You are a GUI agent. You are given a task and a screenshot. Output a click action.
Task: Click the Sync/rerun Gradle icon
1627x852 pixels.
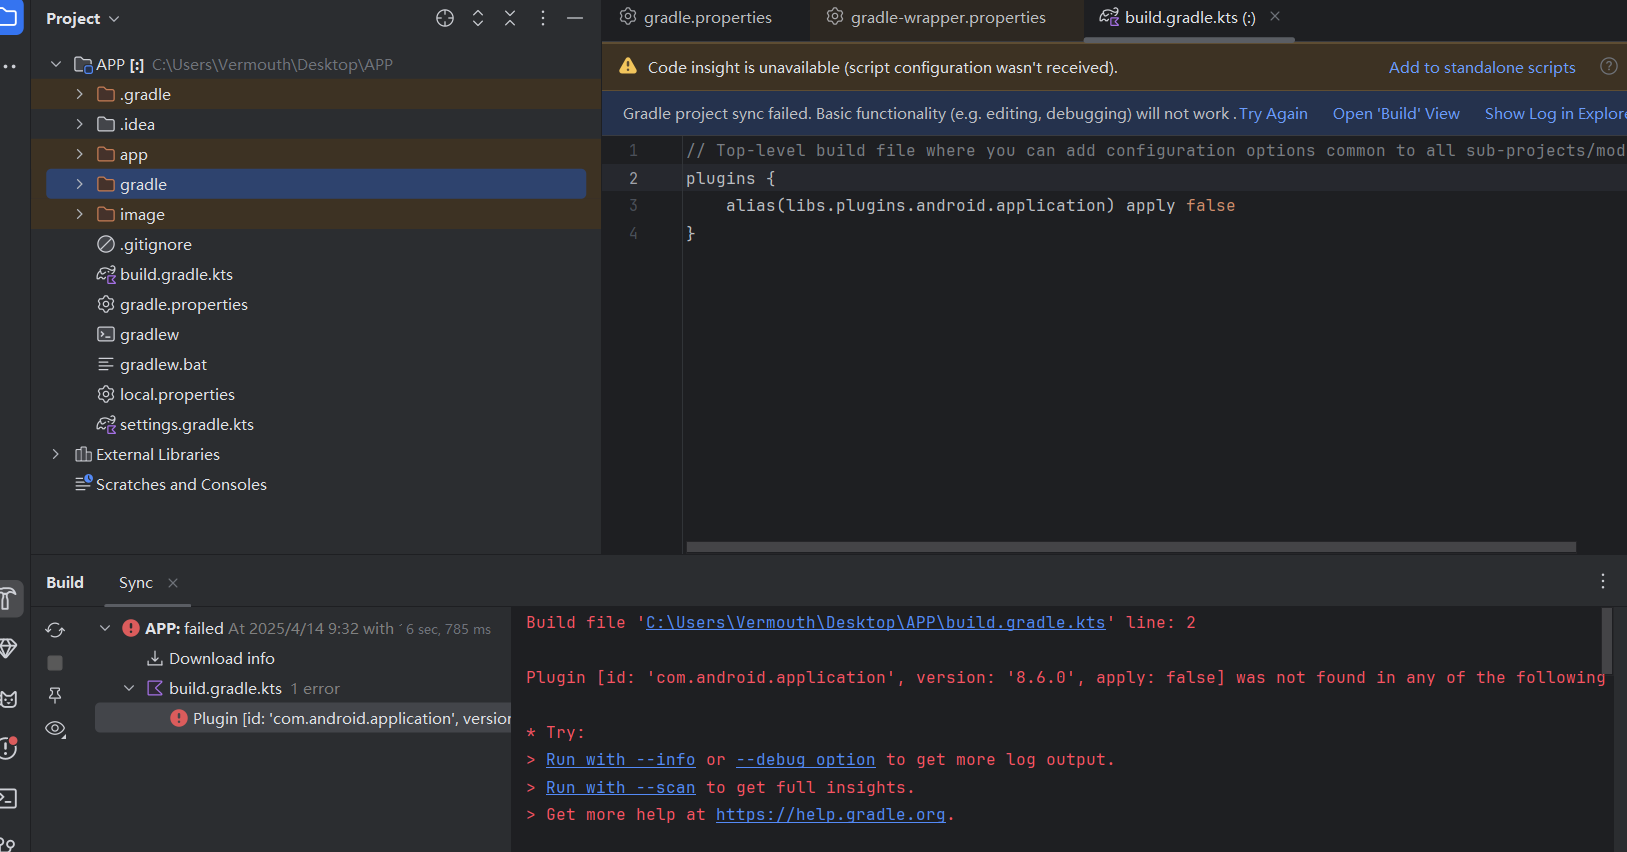point(55,630)
